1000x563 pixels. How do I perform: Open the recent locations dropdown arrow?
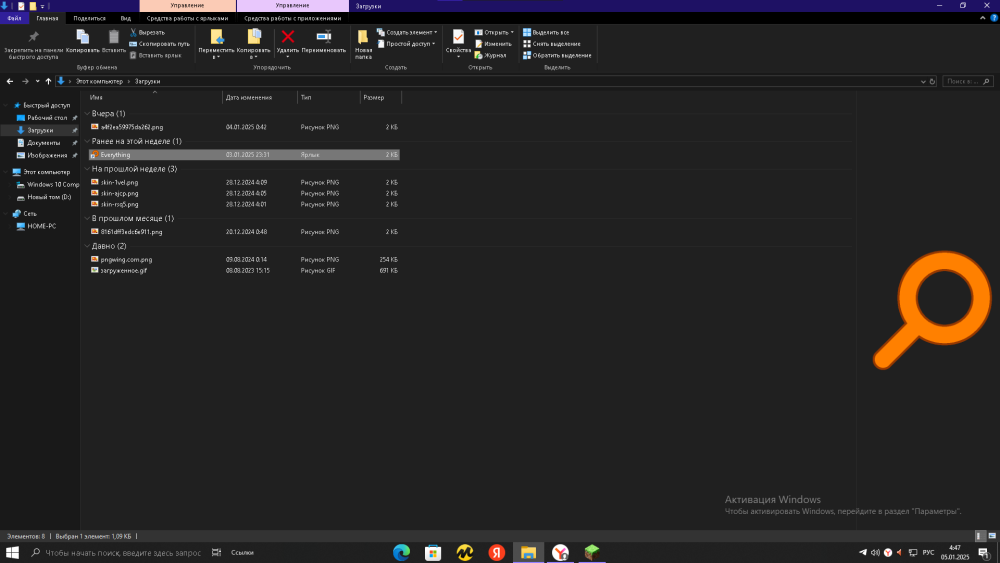click(x=38, y=82)
